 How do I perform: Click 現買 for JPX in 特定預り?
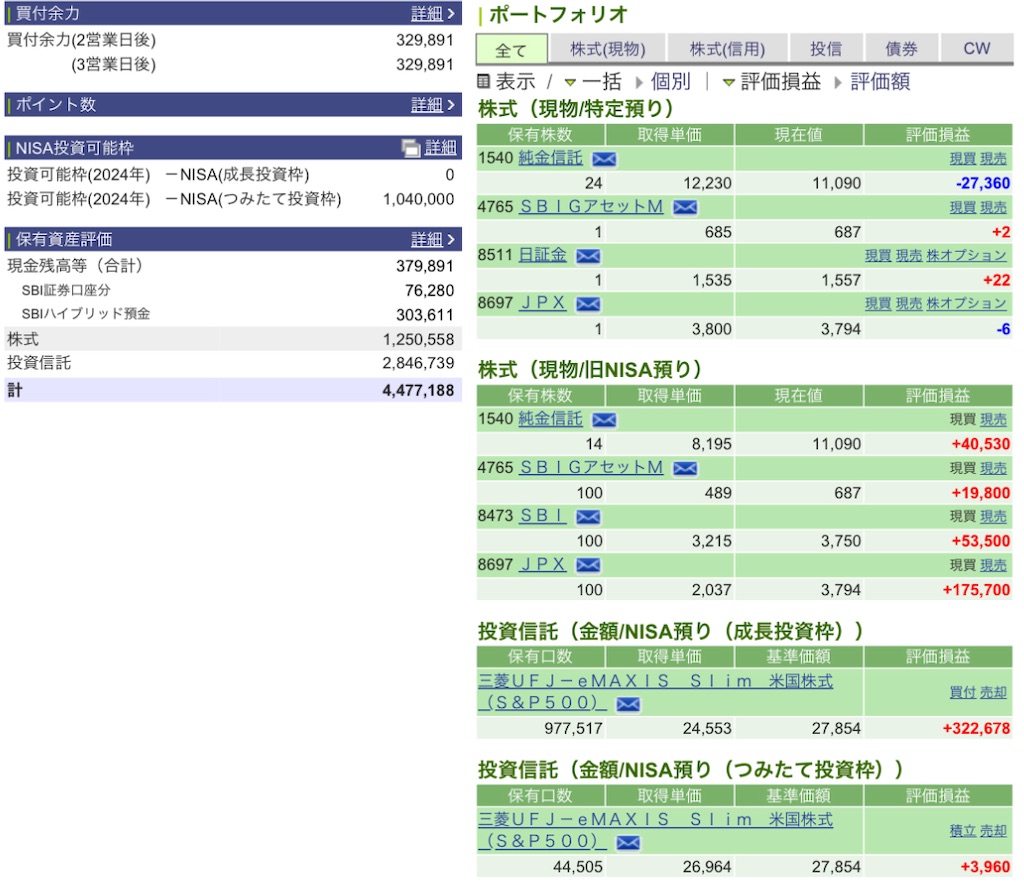click(x=878, y=304)
